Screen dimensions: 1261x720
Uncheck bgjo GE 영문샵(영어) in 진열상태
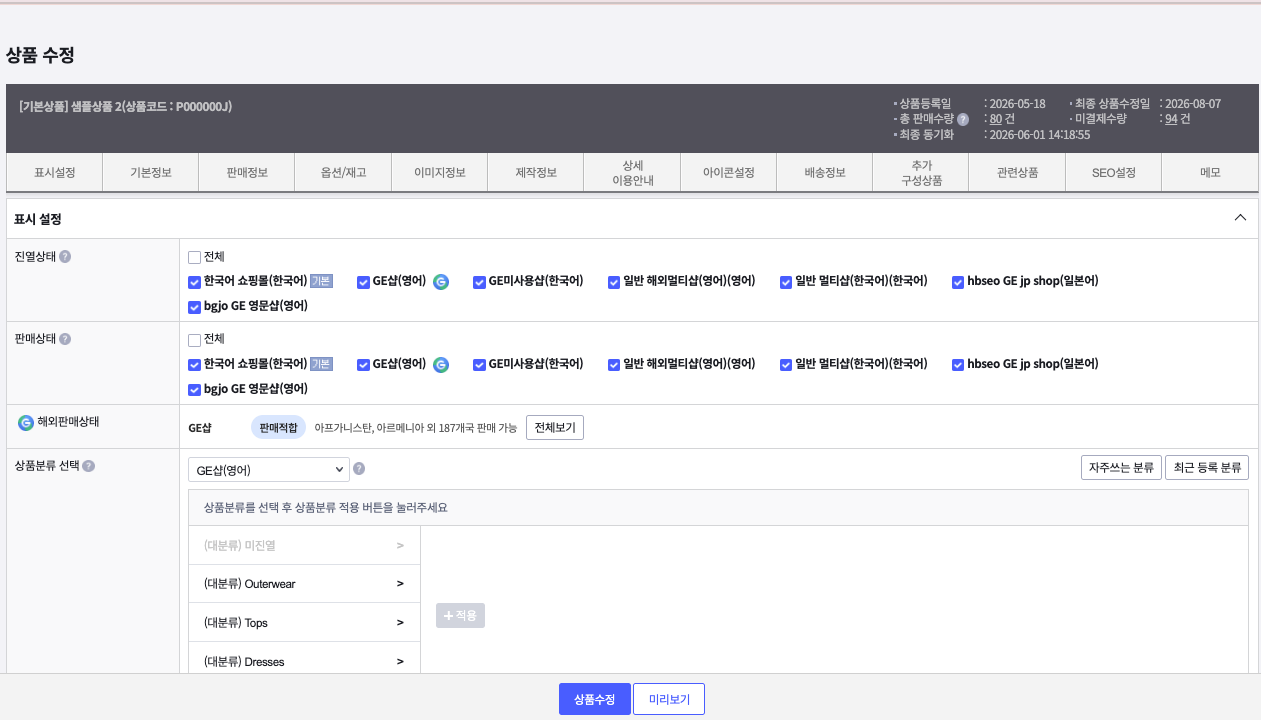195,306
